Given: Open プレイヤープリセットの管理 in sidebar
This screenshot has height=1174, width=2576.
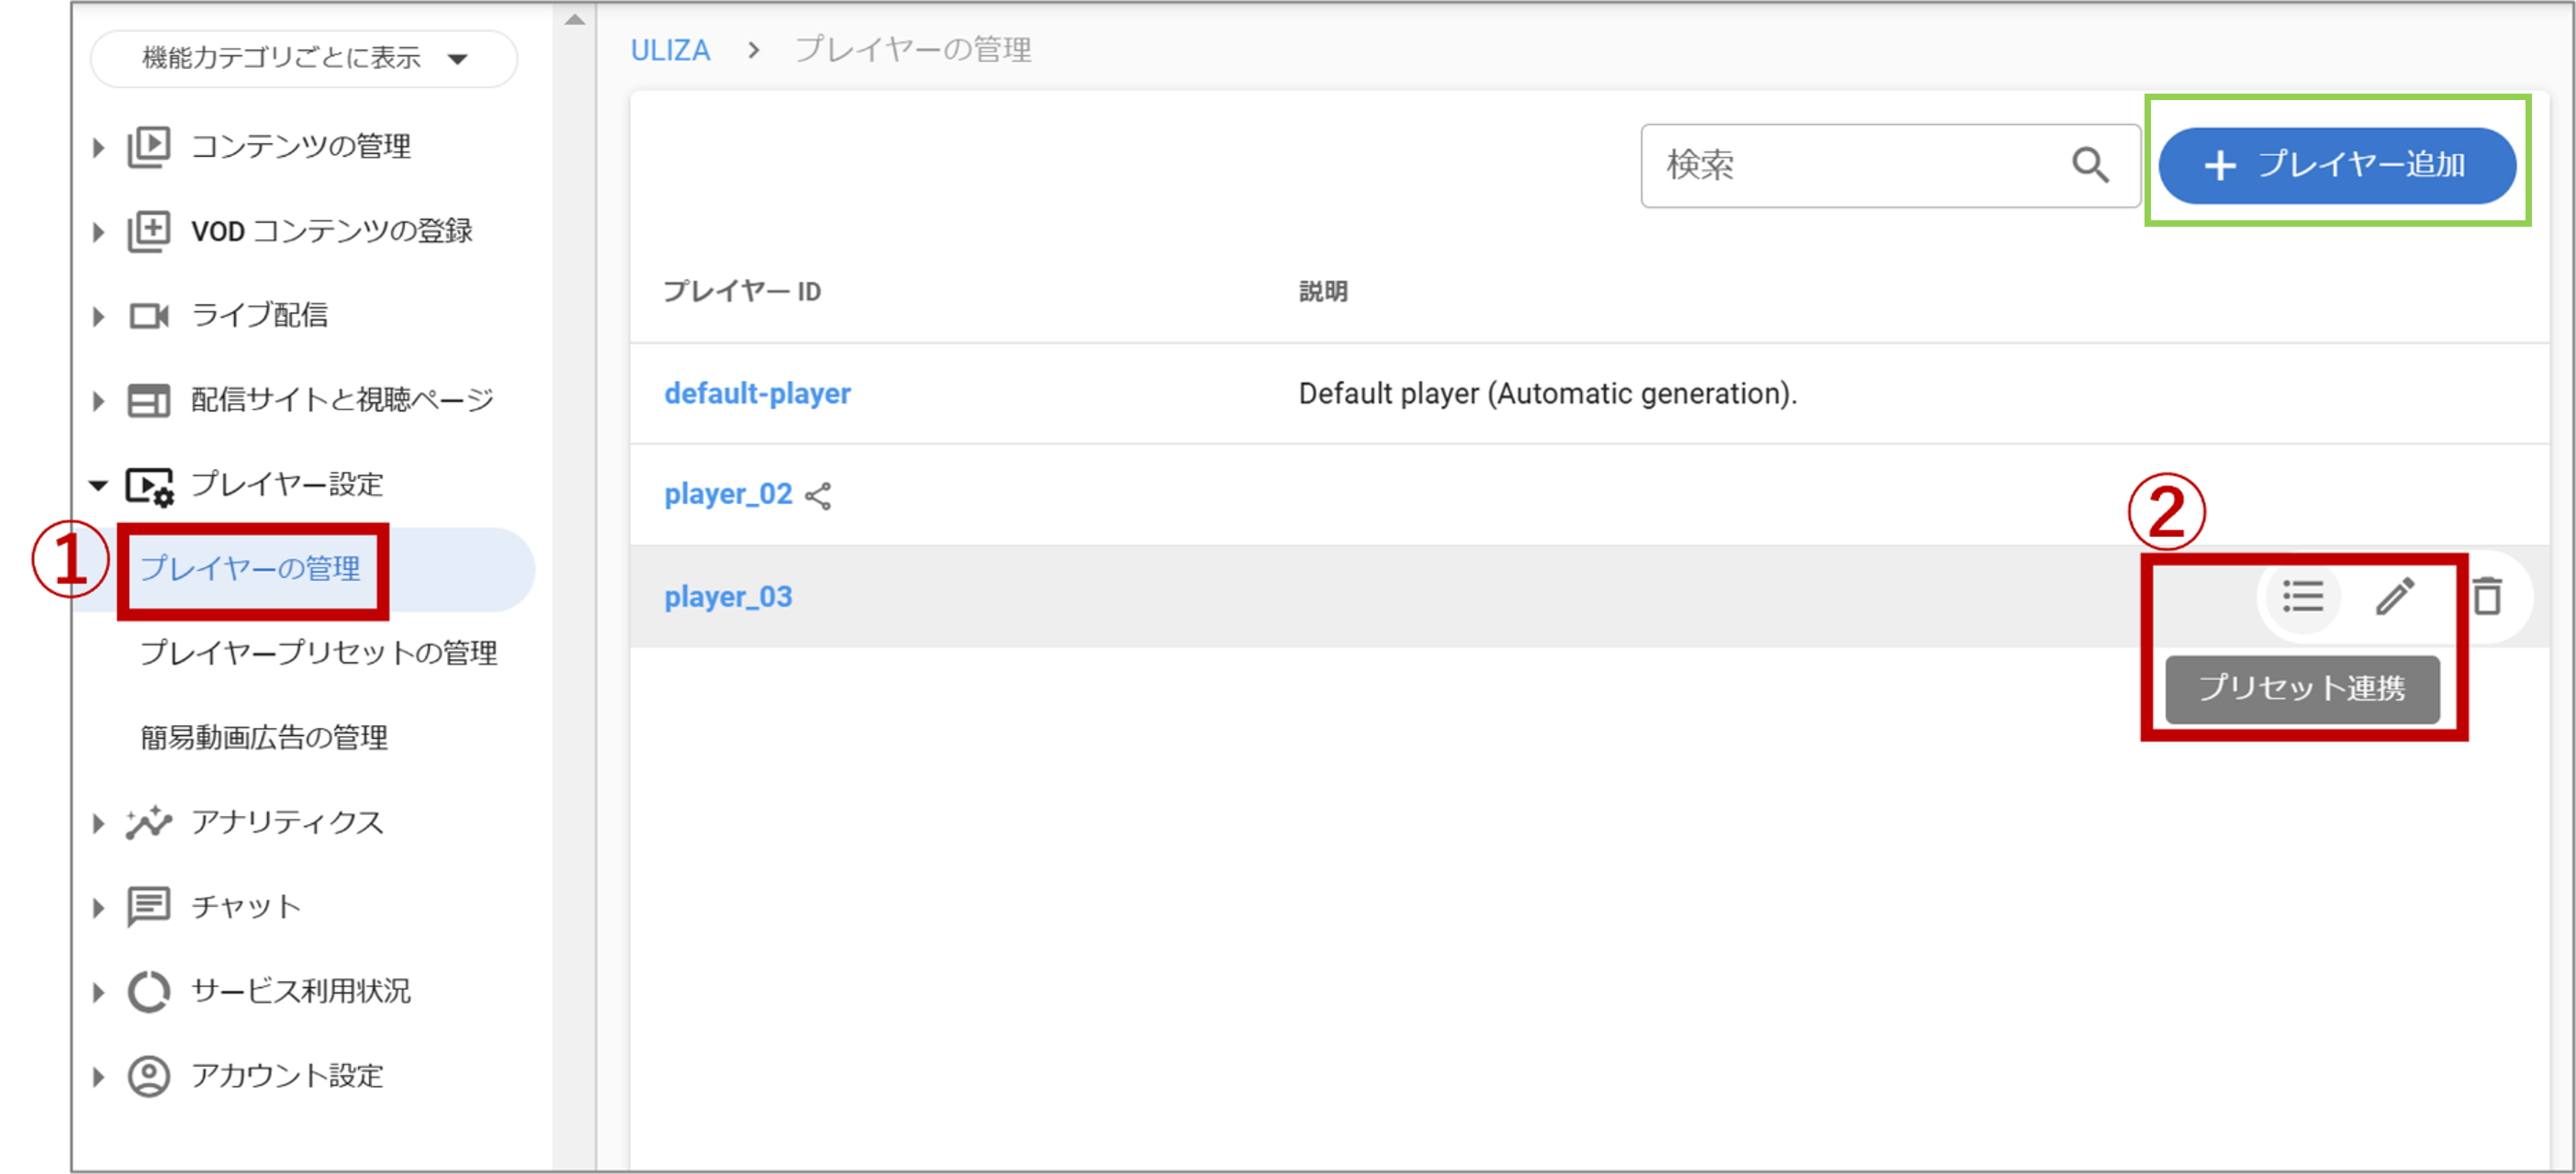Looking at the screenshot, I should 319,653.
